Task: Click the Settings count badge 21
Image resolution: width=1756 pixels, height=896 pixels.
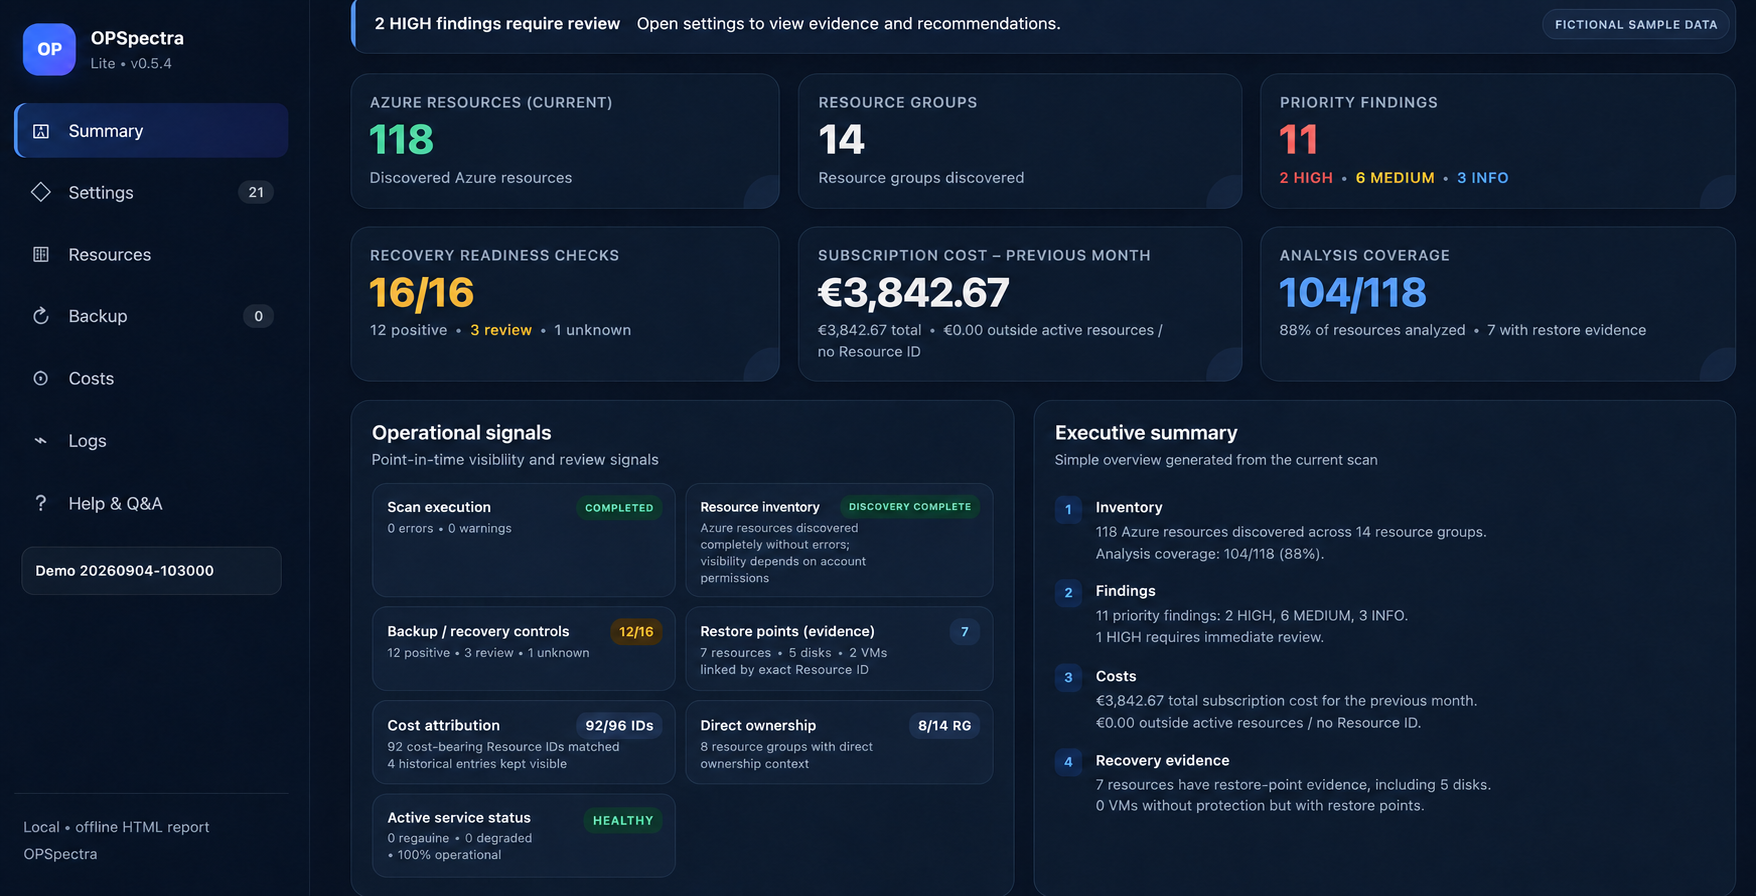Action: pos(256,192)
